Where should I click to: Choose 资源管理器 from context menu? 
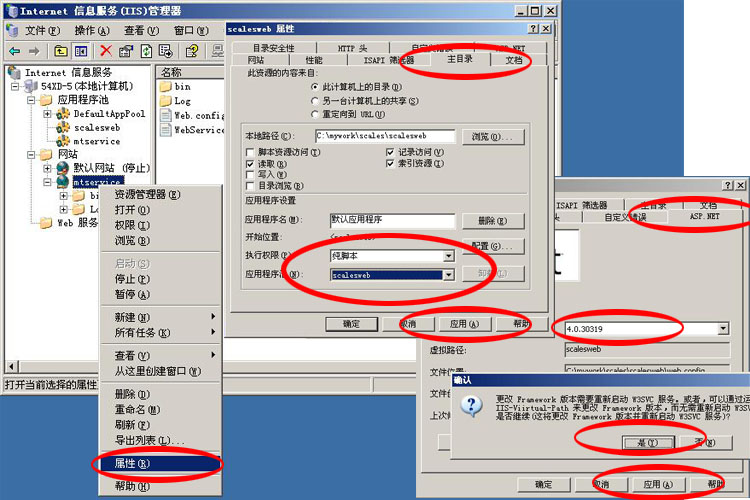click(x=160, y=194)
